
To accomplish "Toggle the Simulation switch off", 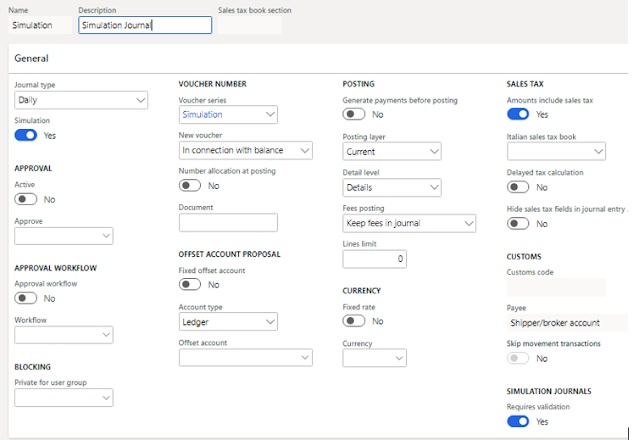I will pyautogui.click(x=26, y=135).
